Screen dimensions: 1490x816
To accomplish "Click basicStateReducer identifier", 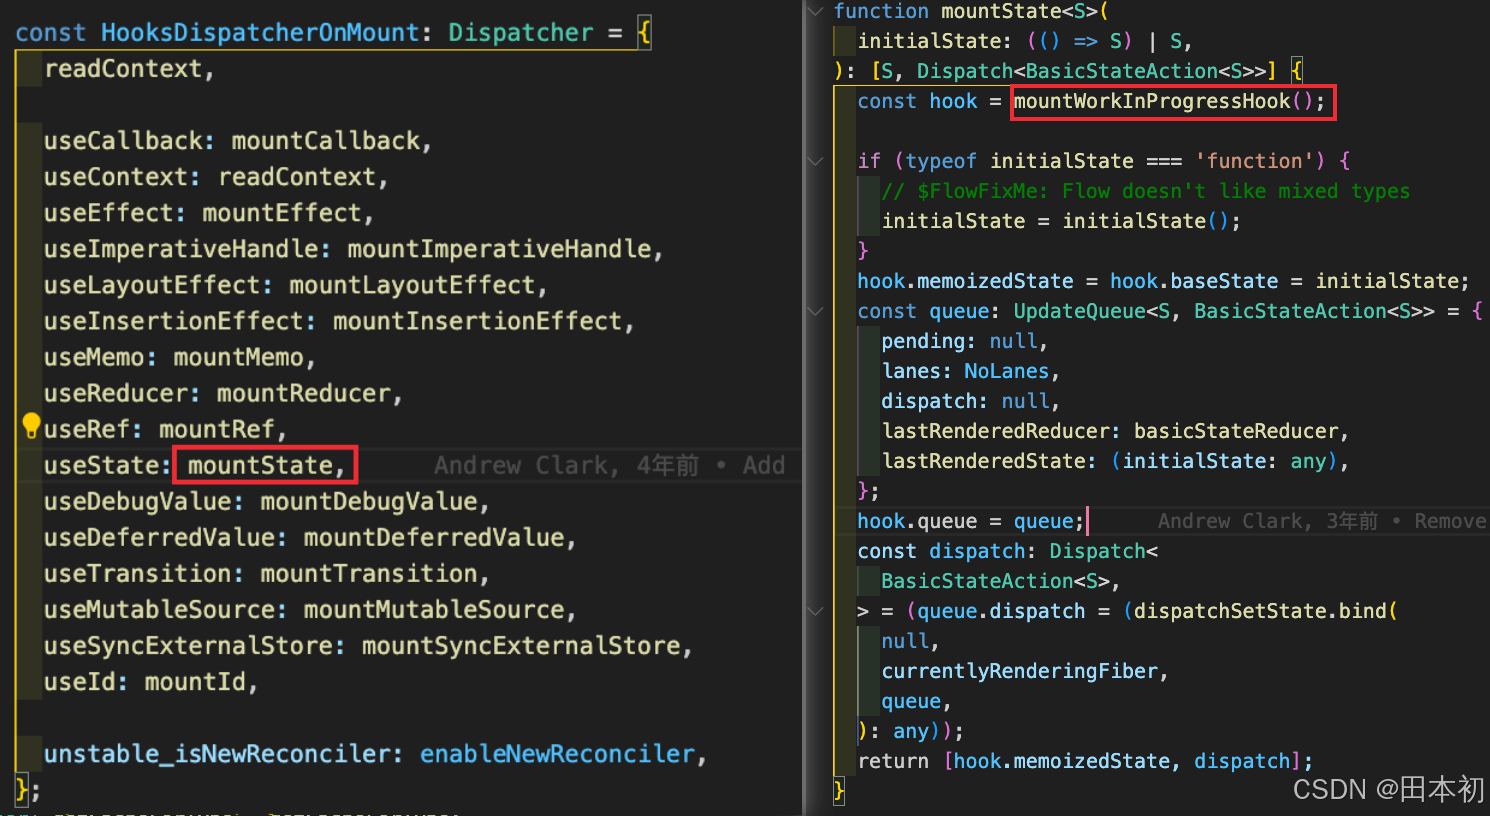I will (1236, 431).
